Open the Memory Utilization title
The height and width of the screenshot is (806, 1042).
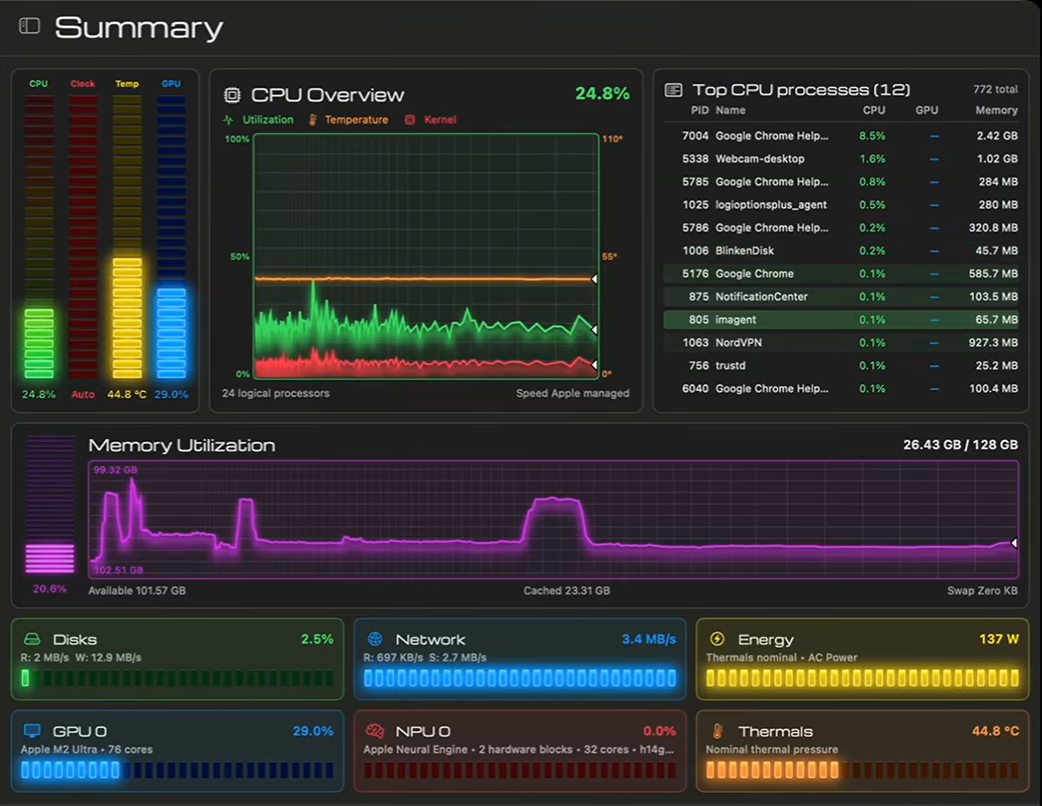click(181, 445)
